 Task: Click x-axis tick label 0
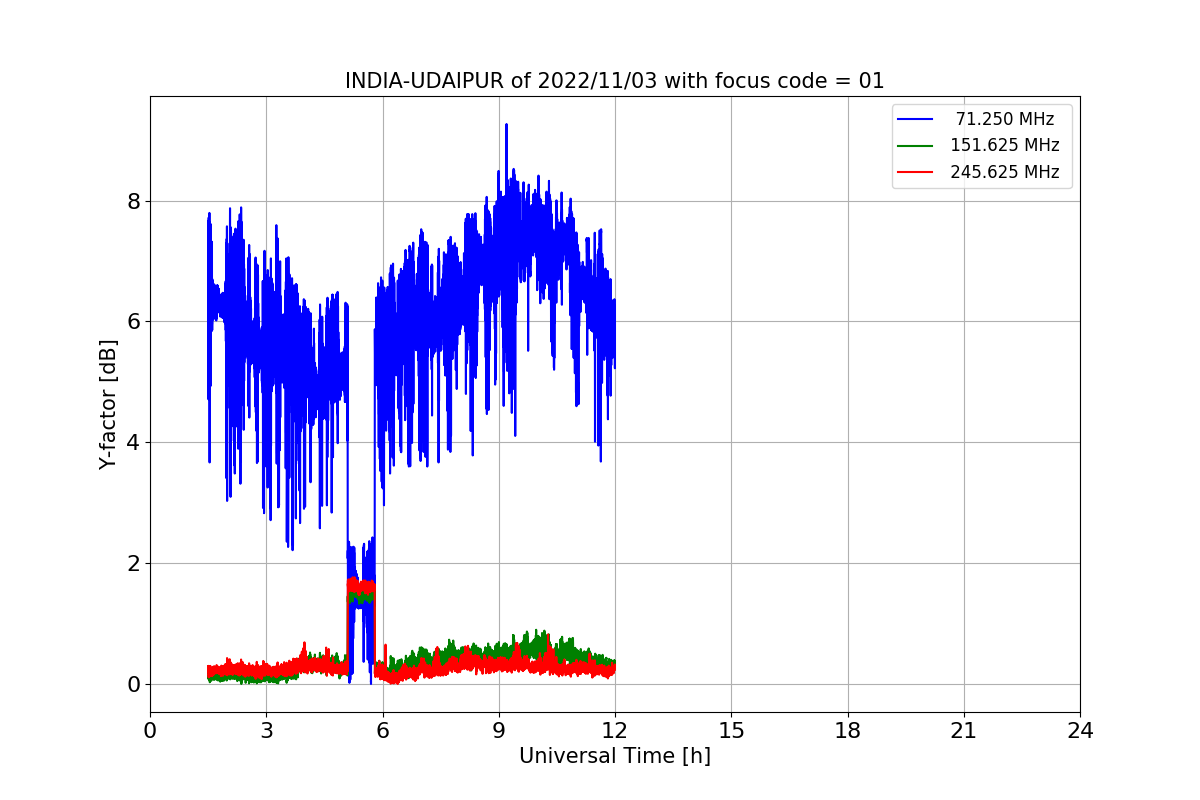pyautogui.click(x=150, y=731)
